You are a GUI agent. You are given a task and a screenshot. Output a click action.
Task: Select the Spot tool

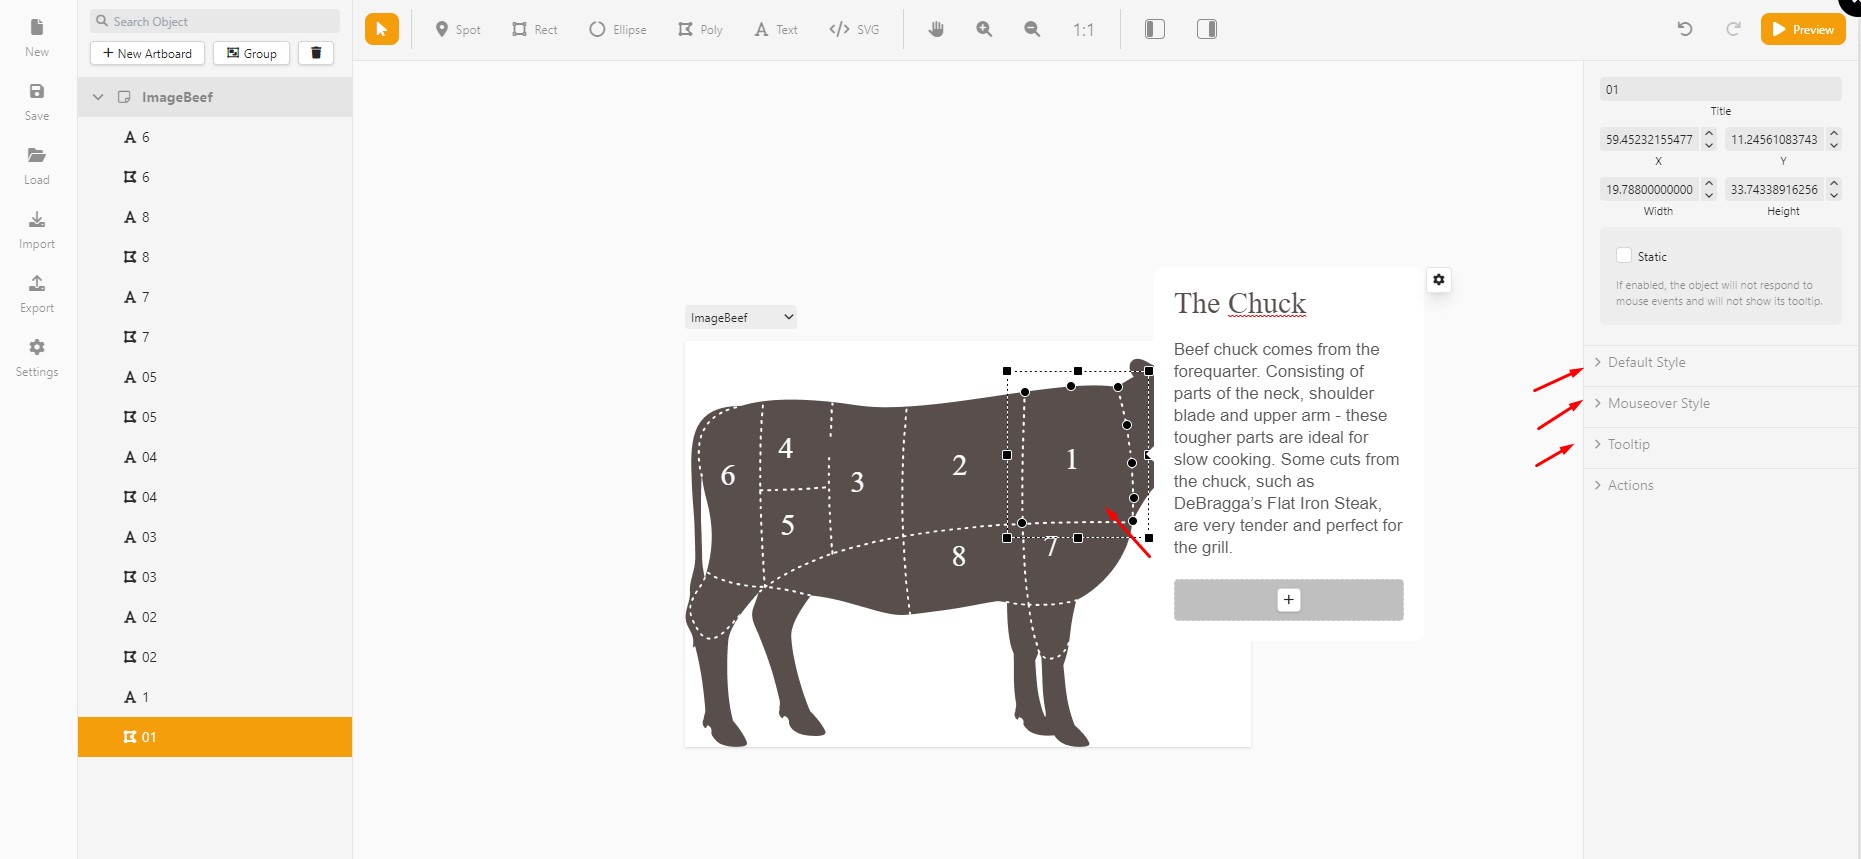tap(458, 30)
